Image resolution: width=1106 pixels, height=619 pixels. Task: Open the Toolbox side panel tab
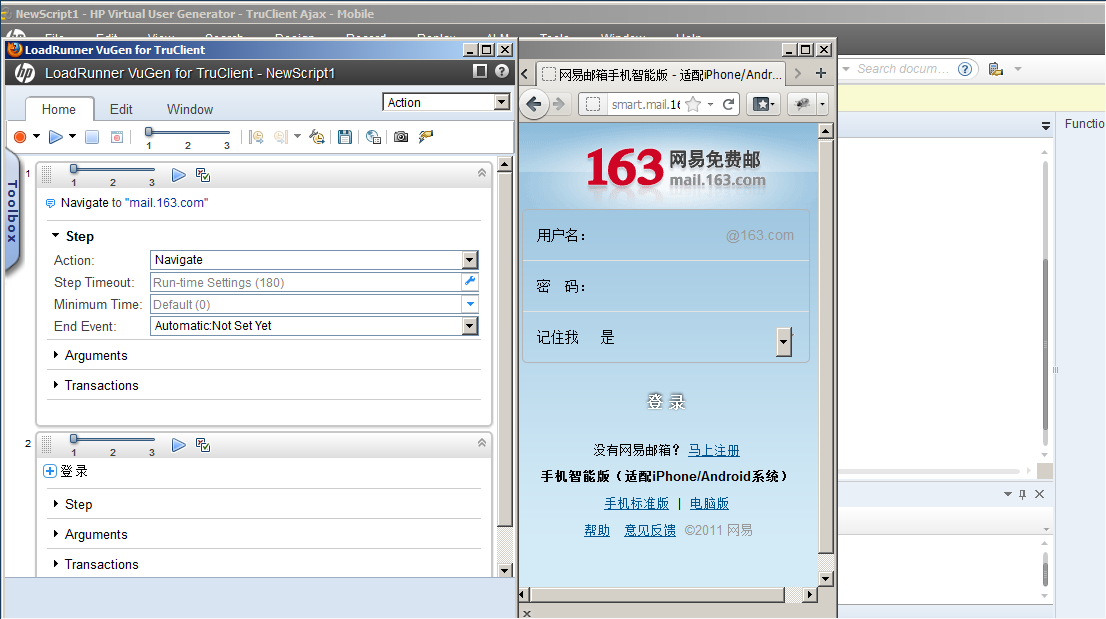click(11, 212)
